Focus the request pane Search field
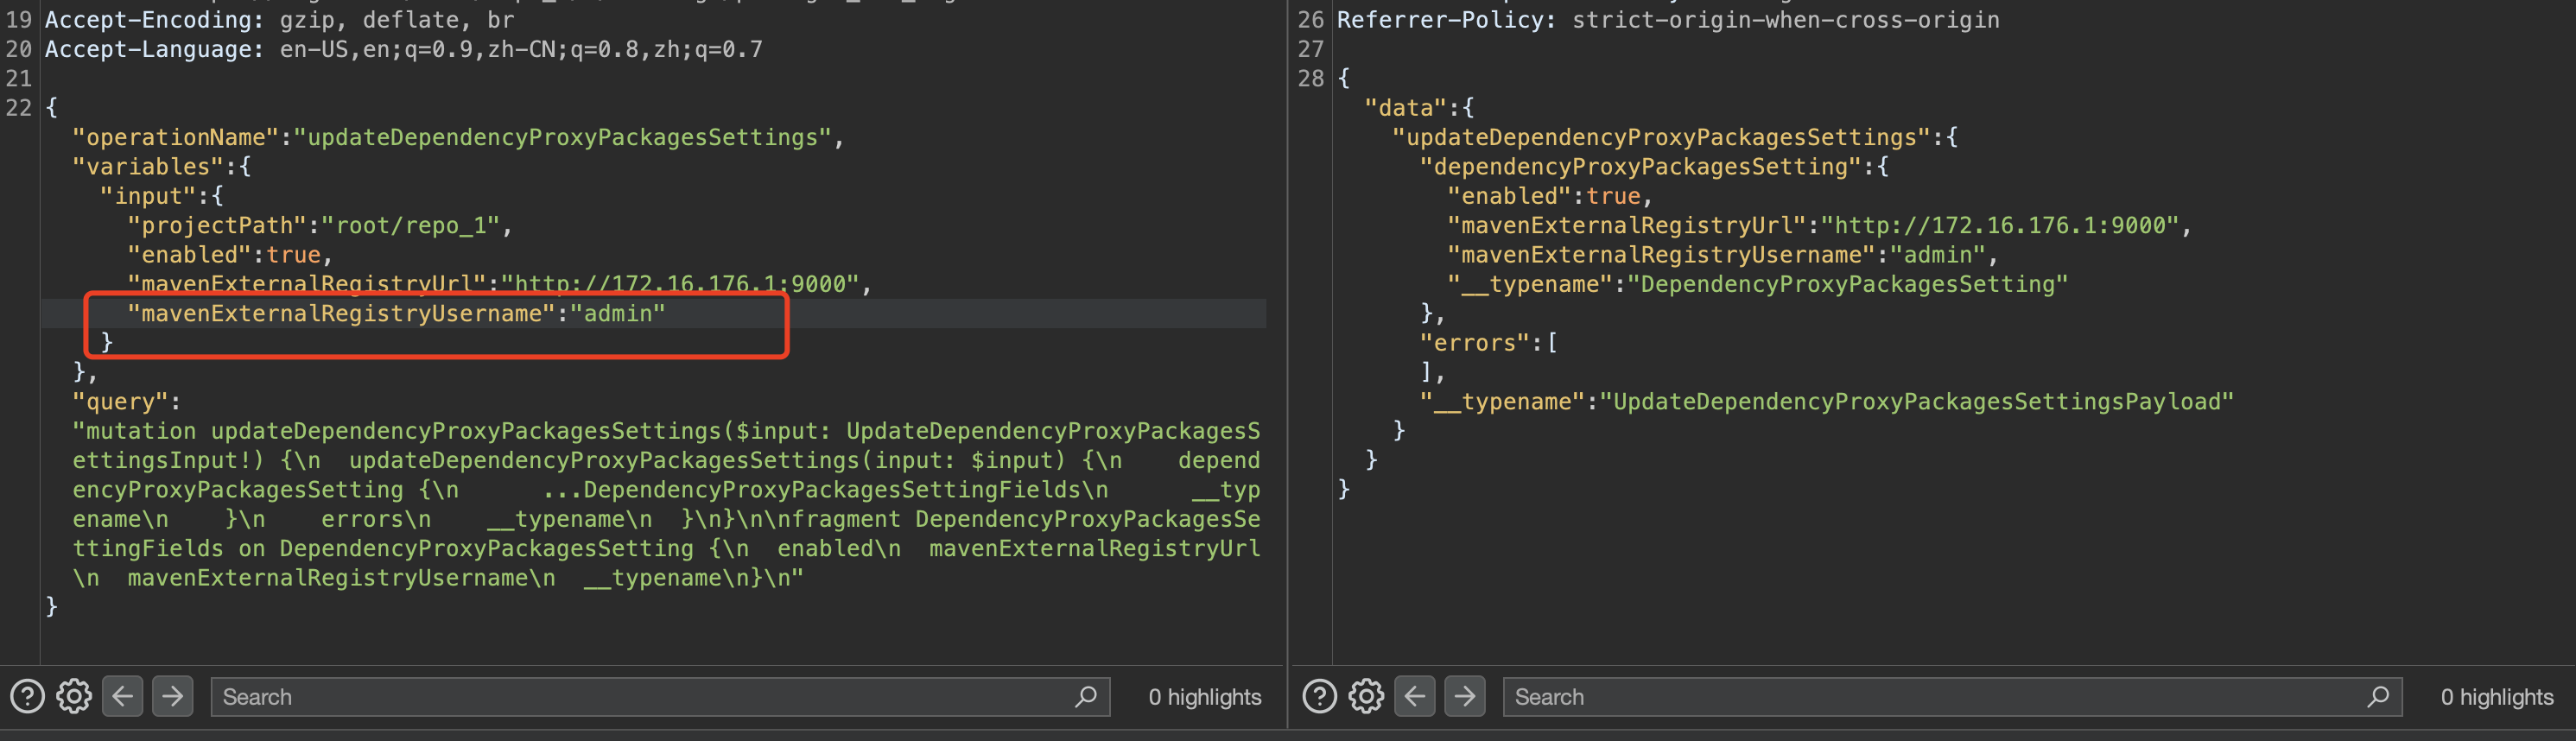Screen dimensions: 2576x741 (x=640, y=697)
